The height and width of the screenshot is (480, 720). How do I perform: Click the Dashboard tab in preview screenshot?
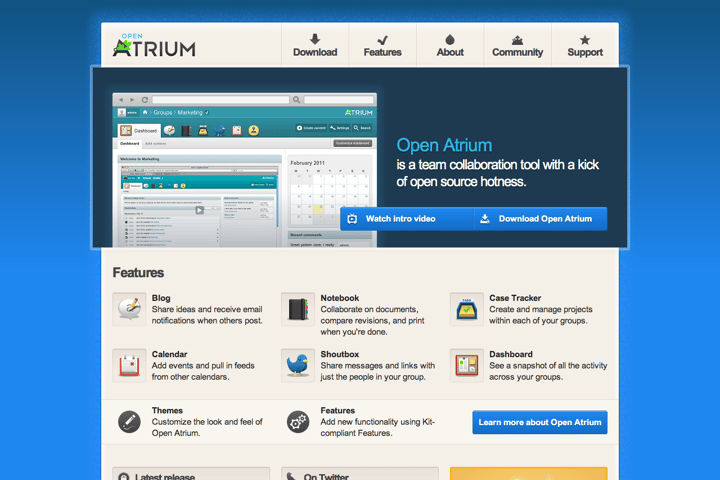(139, 130)
